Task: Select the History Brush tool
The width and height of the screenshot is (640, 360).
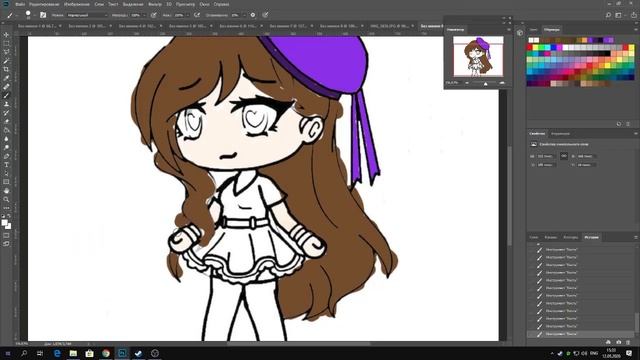Action: coord(6,113)
